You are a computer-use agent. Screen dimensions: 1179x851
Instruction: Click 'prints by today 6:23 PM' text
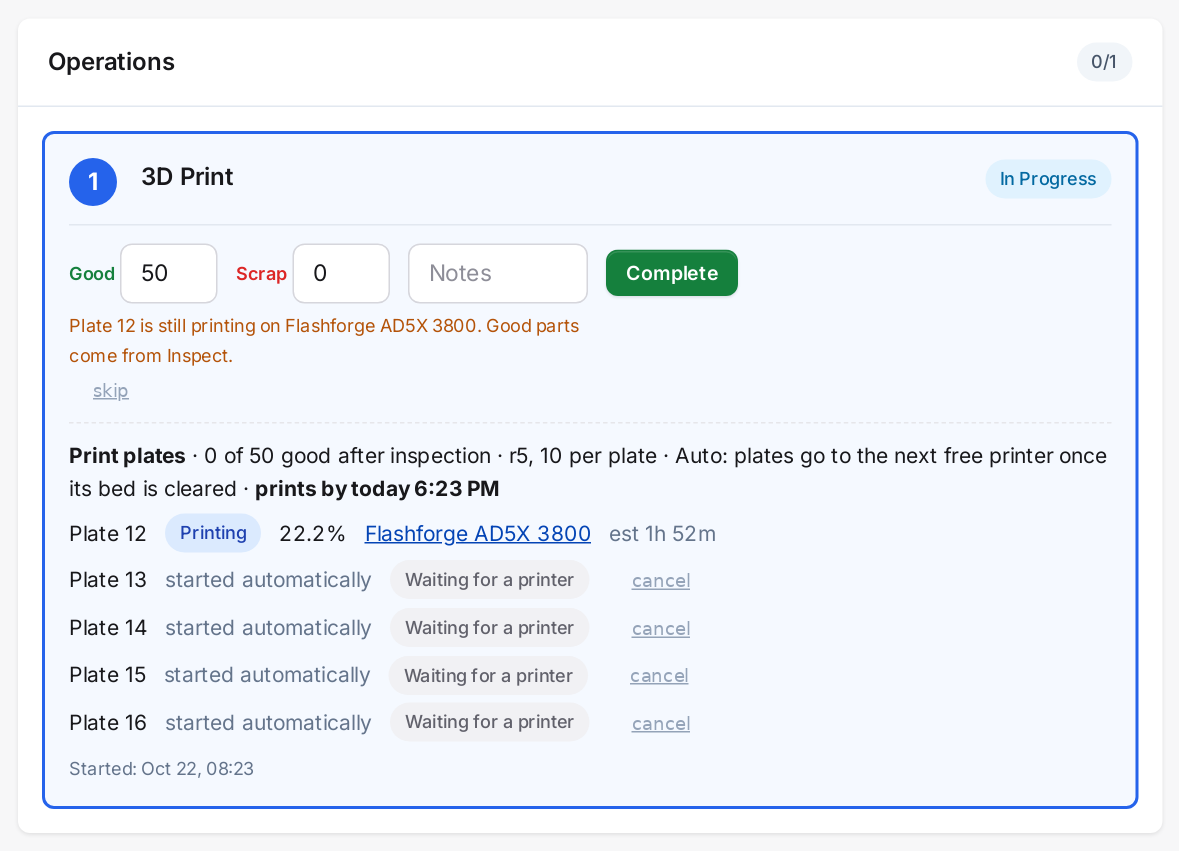tap(377, 489)
